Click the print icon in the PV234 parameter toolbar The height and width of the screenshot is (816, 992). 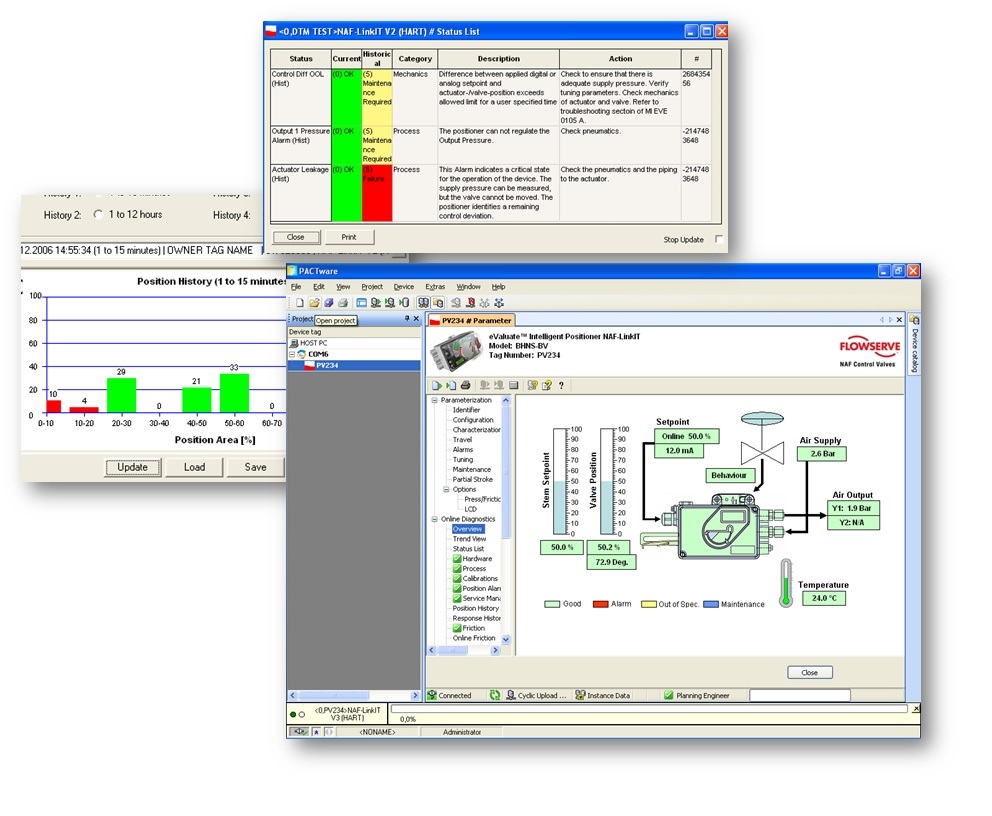[465, 385]
